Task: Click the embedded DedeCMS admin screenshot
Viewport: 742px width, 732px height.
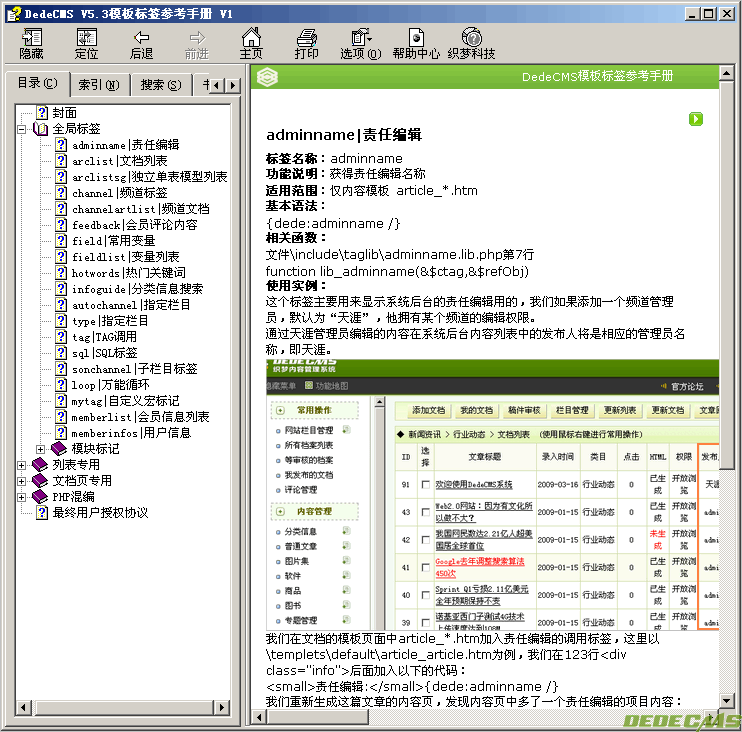Action: point(492,494)
